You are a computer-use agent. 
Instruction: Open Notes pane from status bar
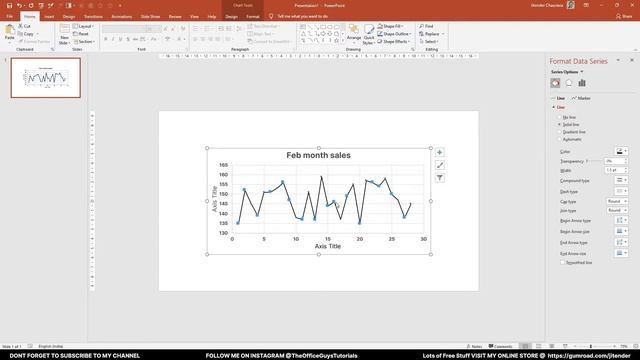pyautogui.click(x=474, y=346)
